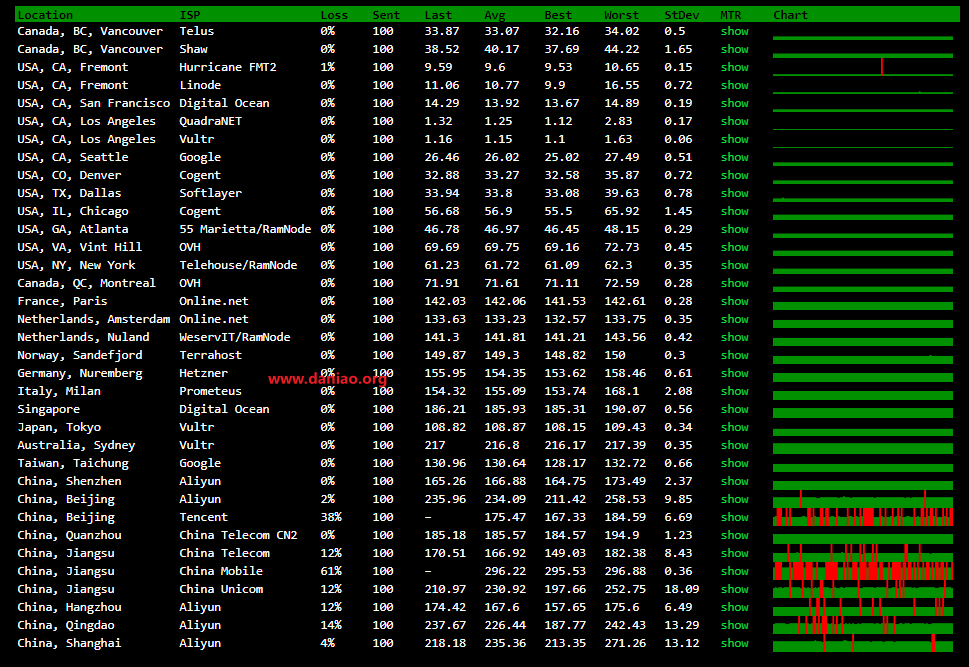Select StDev value 18.09
This screenshot has width=969, height=667.
pyautogui.click(x=682, y=588)
